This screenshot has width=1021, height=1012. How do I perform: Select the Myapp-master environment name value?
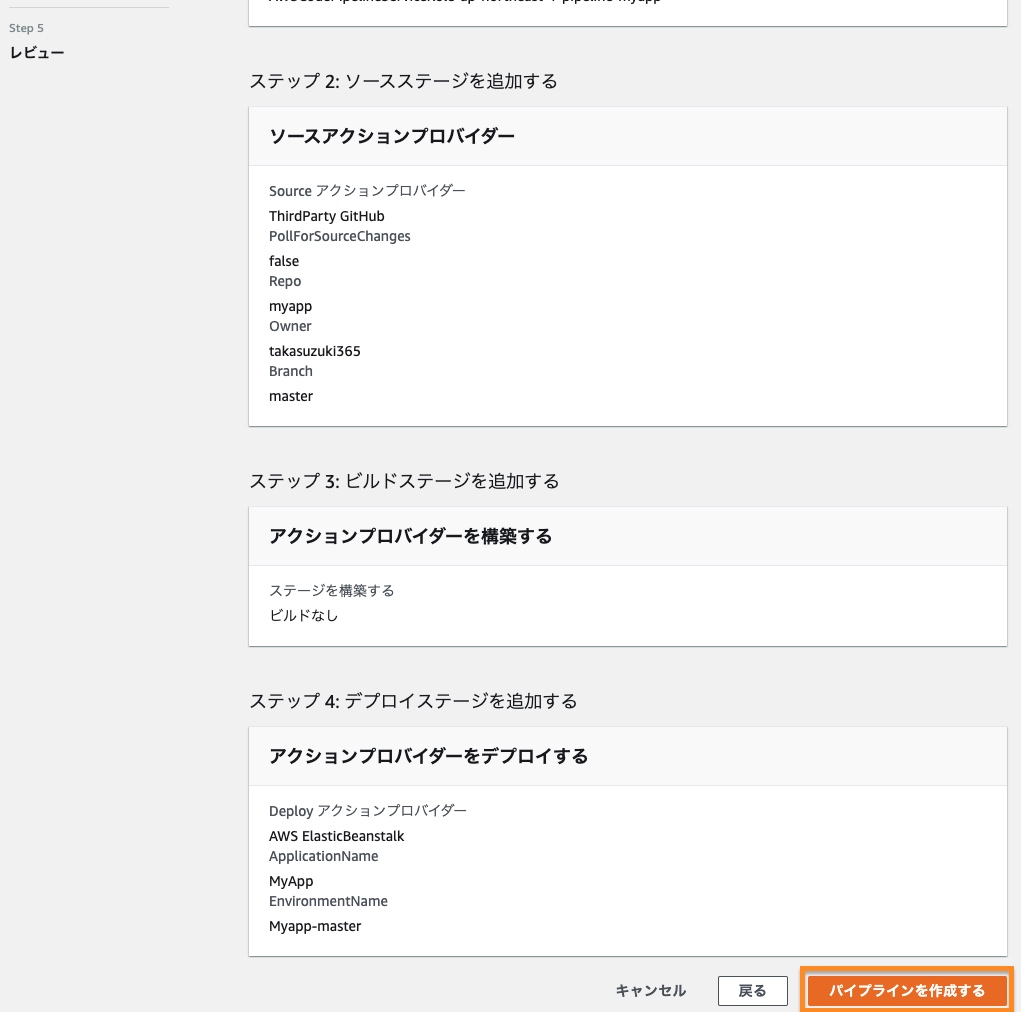coord(315,926)
